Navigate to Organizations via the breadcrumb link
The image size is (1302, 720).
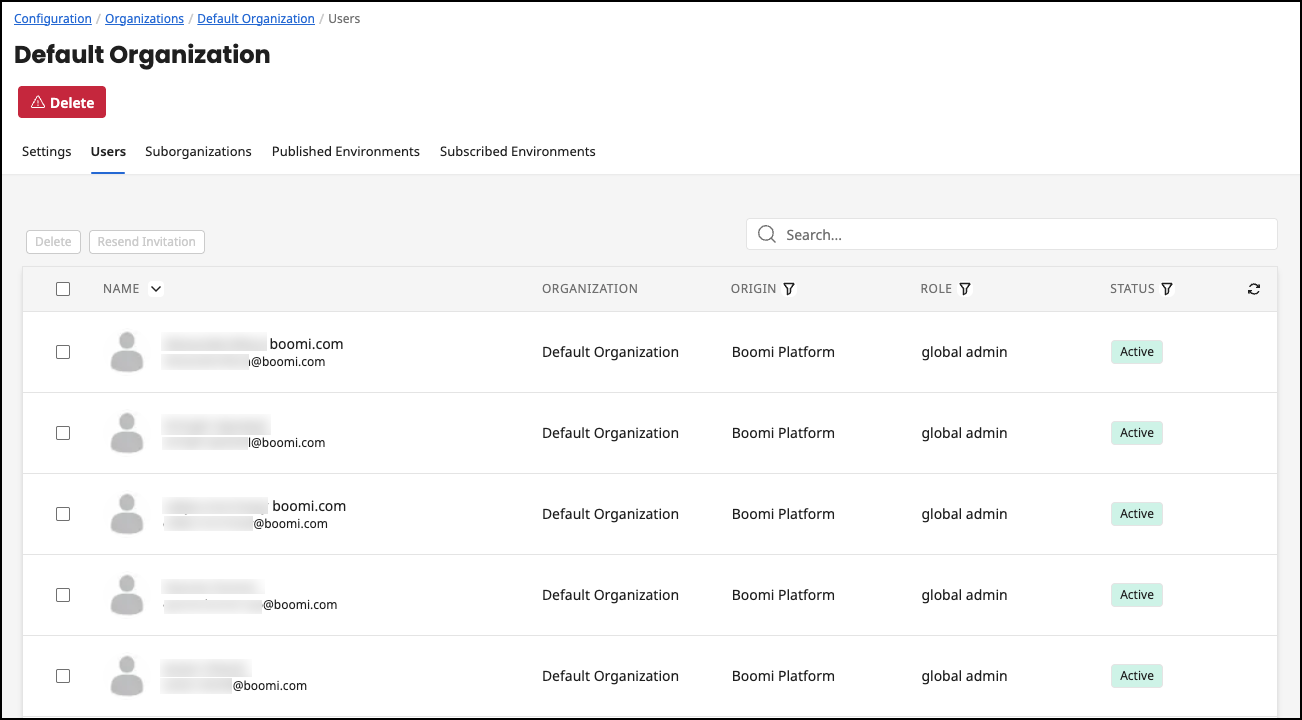[x=144, y=18]
